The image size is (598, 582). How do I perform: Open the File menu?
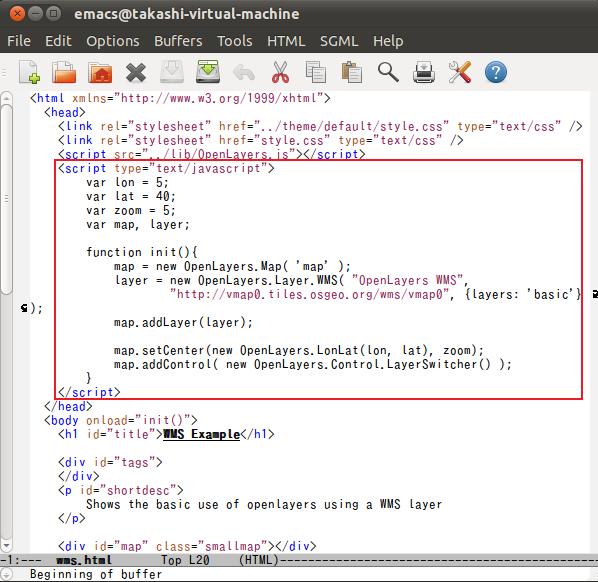[x=19, y=41]
